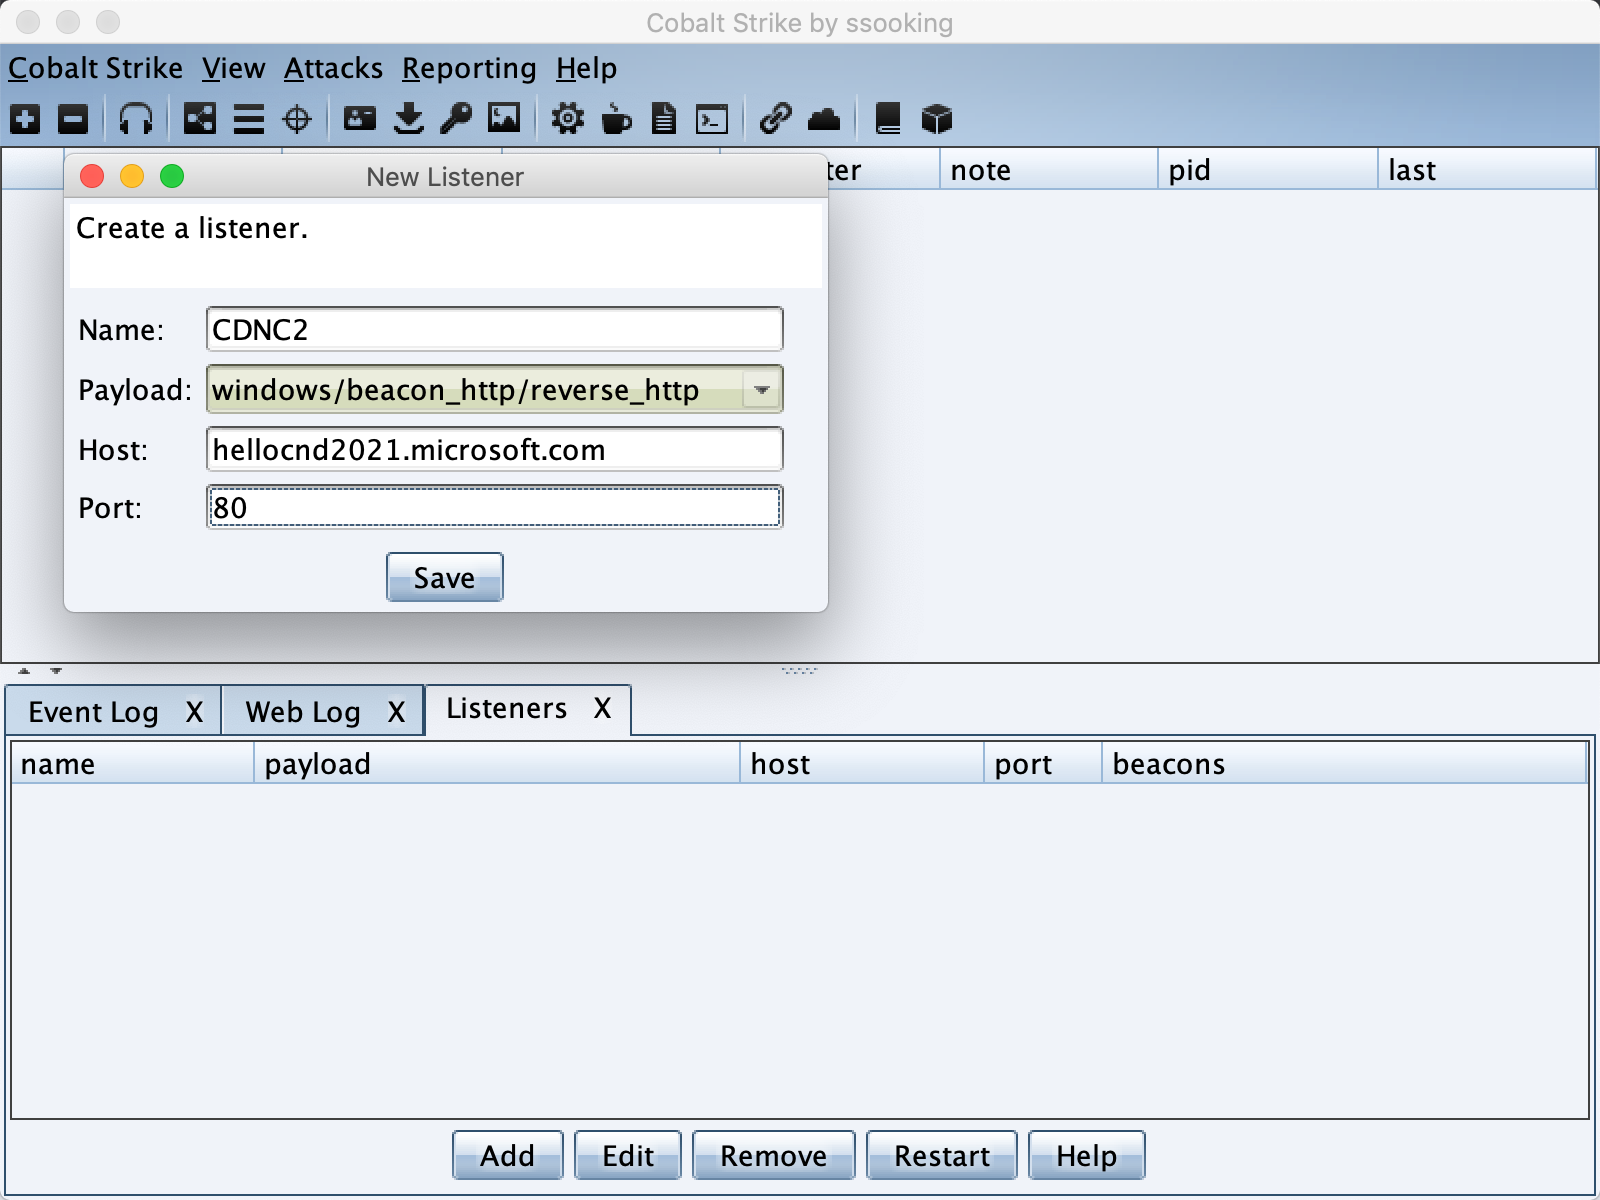
Task: Open keystrokes via the key icon
Action: pos(456,119)
